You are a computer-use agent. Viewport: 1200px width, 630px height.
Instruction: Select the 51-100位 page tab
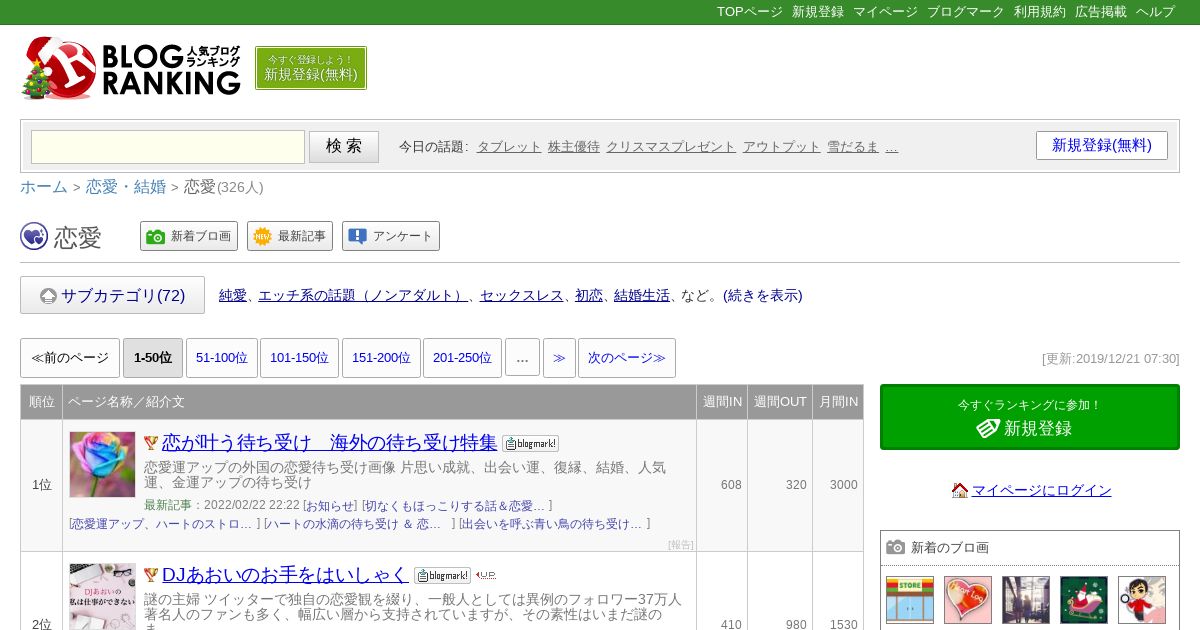[222, 358]
